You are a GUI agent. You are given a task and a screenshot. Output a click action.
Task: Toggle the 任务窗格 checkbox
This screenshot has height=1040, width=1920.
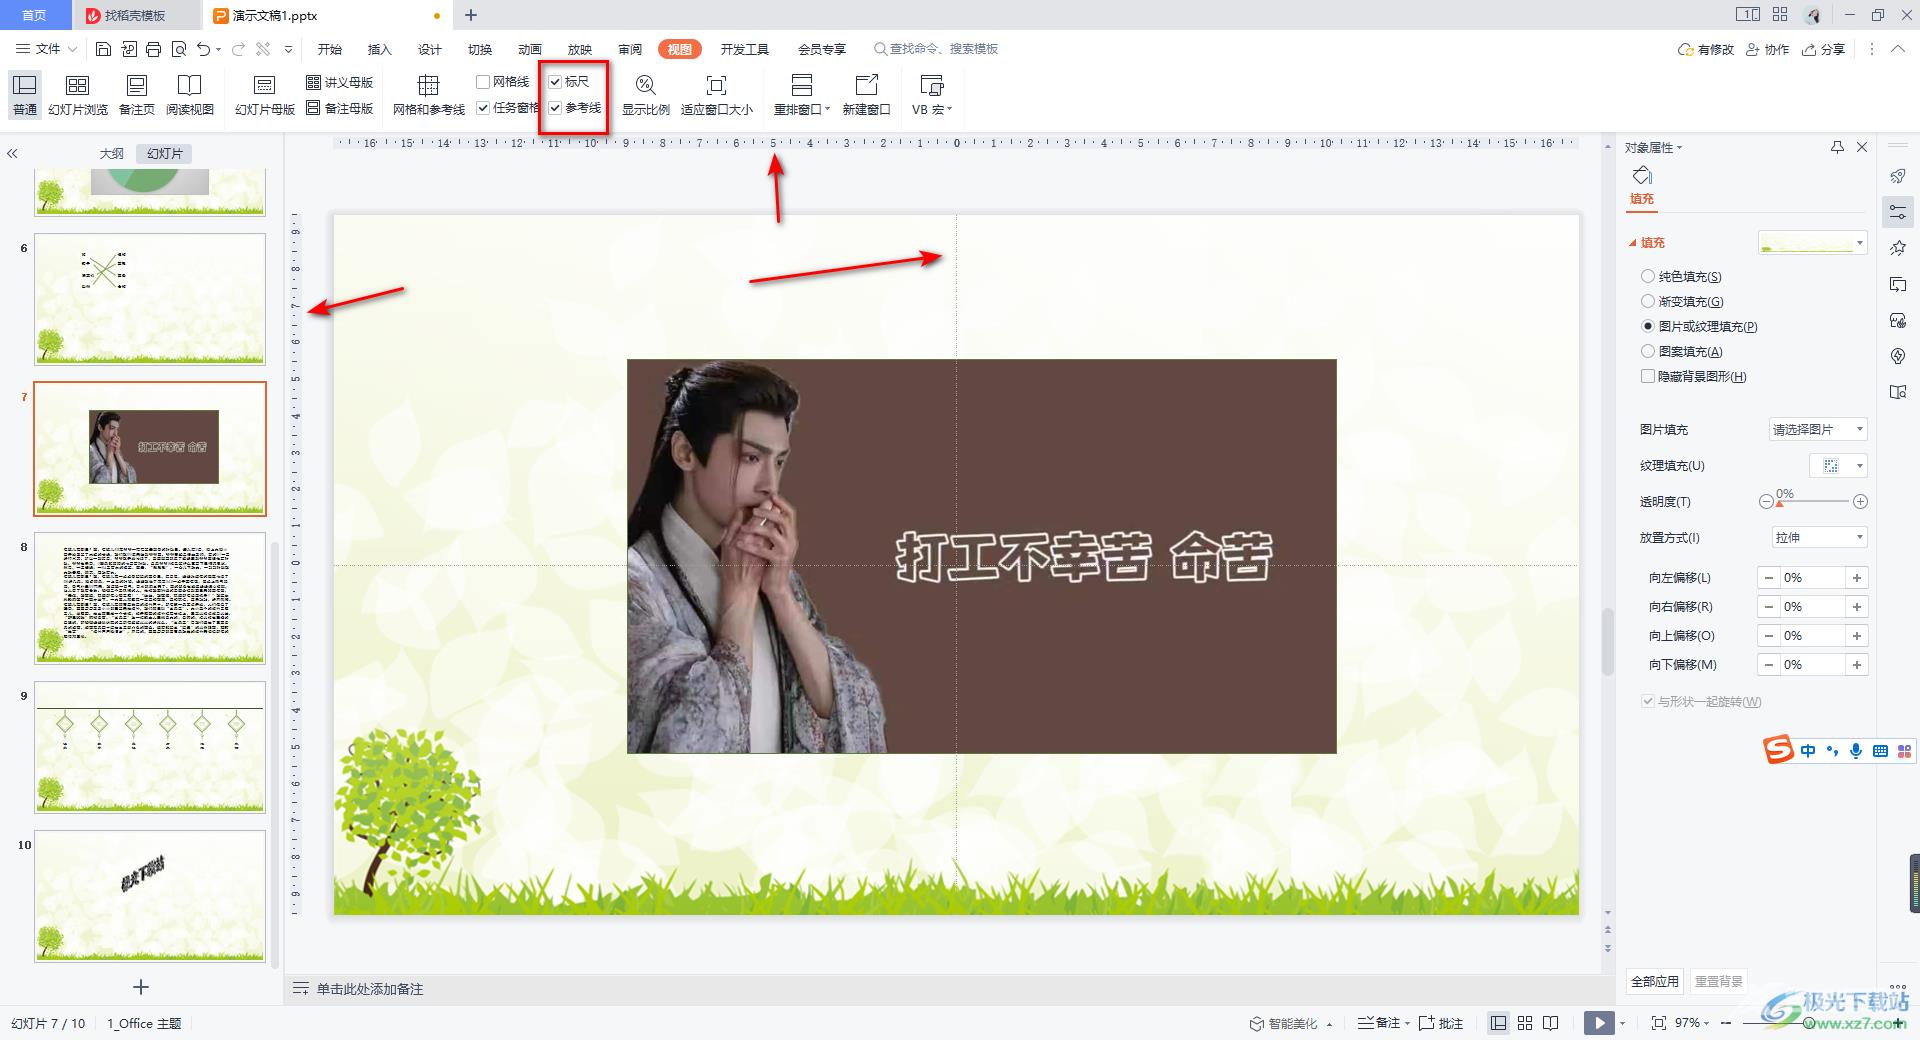click(x=483, y=108)
